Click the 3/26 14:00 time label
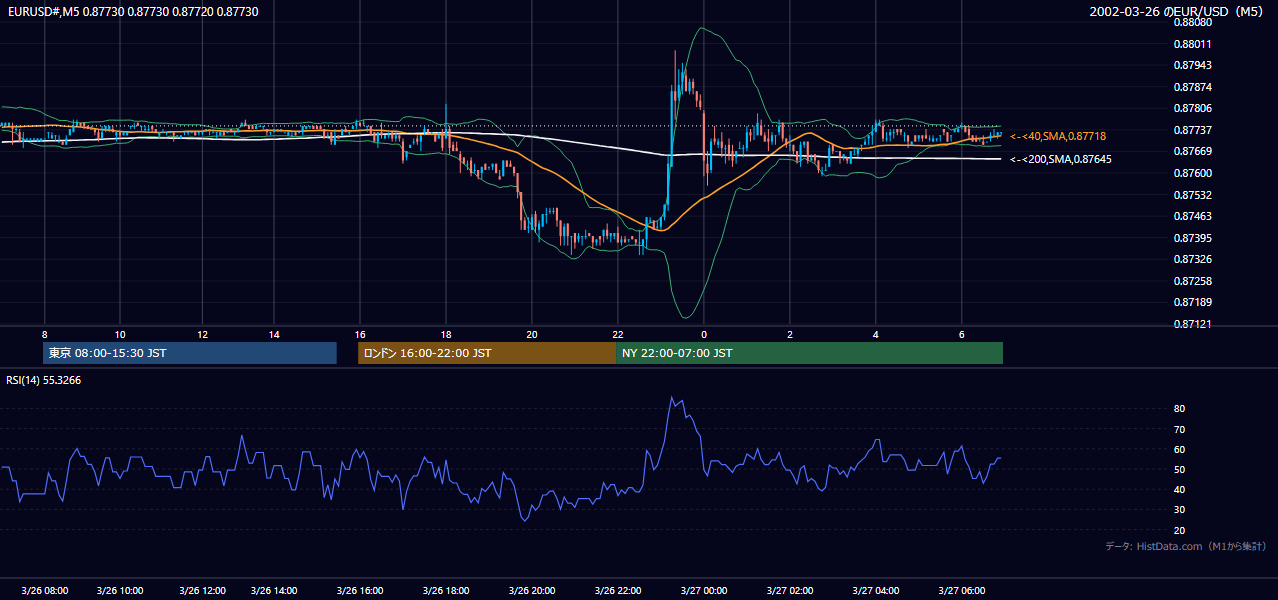 (275, 590)
